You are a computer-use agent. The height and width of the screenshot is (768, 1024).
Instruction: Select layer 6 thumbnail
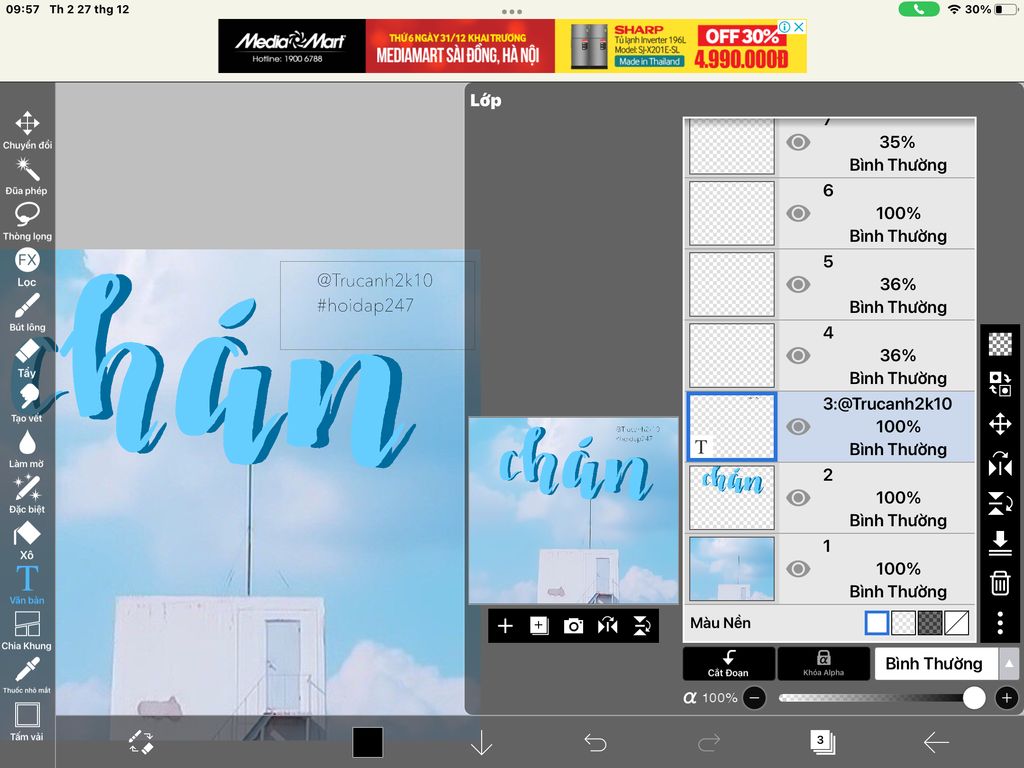click(732, 214)
